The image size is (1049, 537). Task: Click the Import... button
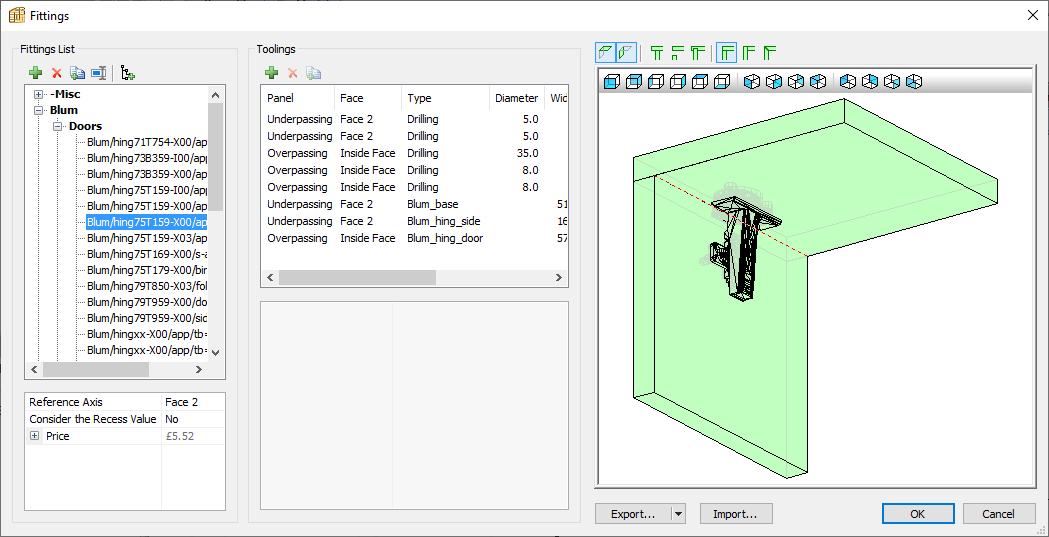click(x=736, y=514)
